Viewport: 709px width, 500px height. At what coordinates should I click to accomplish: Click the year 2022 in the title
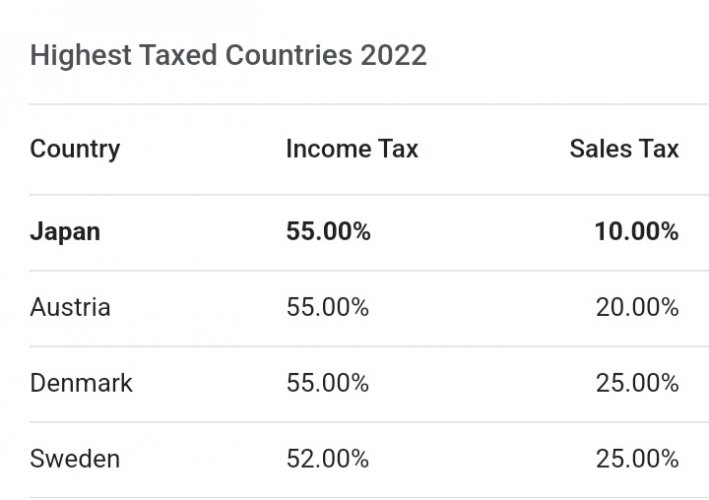click(393, 55)
